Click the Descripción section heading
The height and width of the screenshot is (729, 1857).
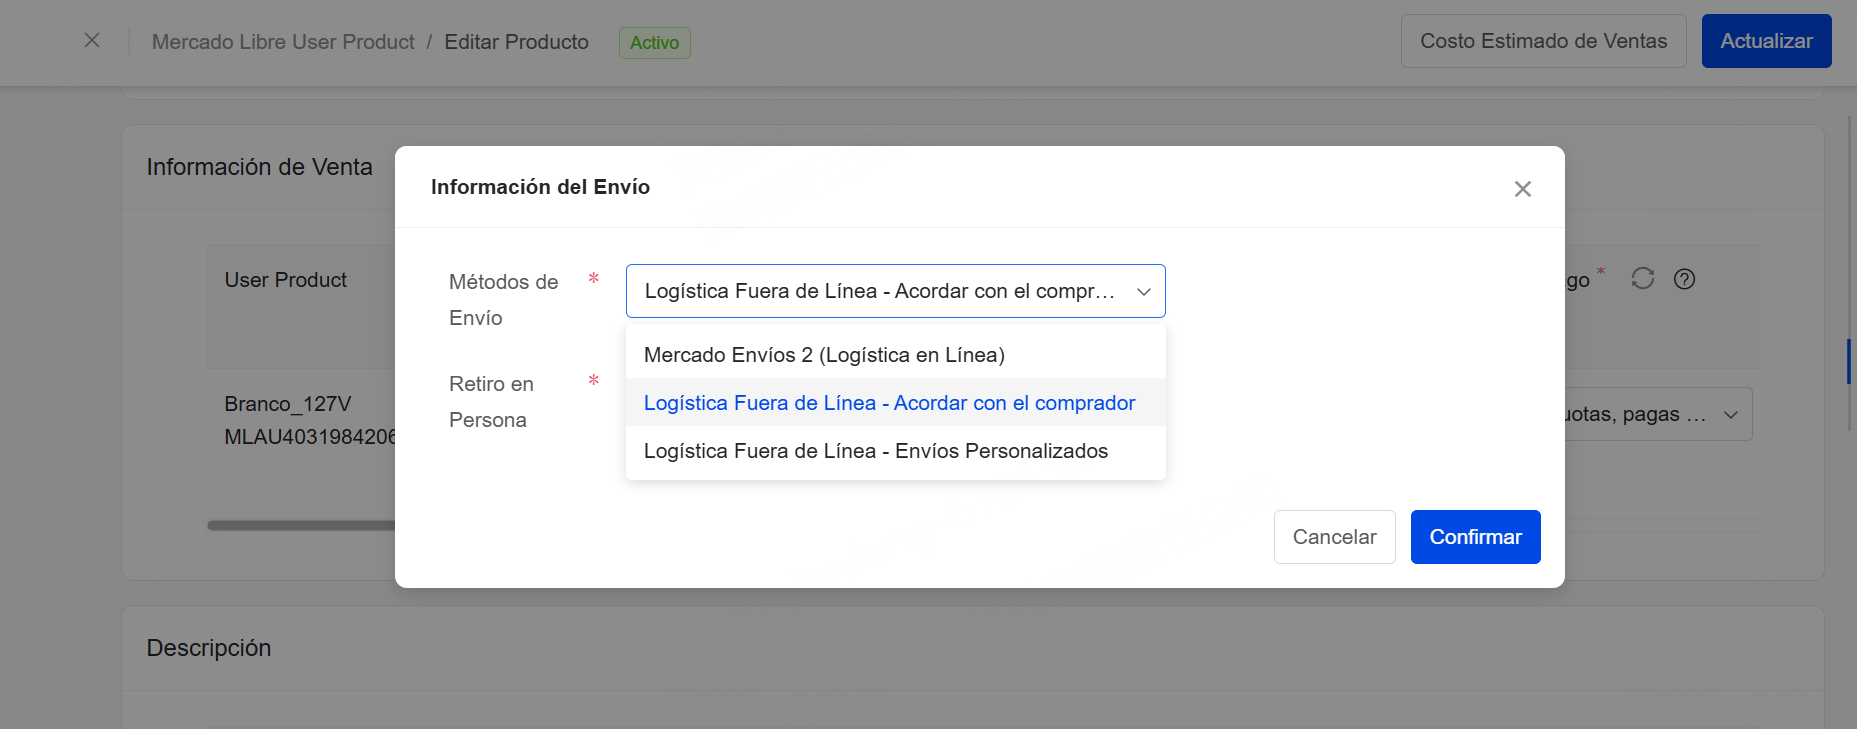[209, 648]
